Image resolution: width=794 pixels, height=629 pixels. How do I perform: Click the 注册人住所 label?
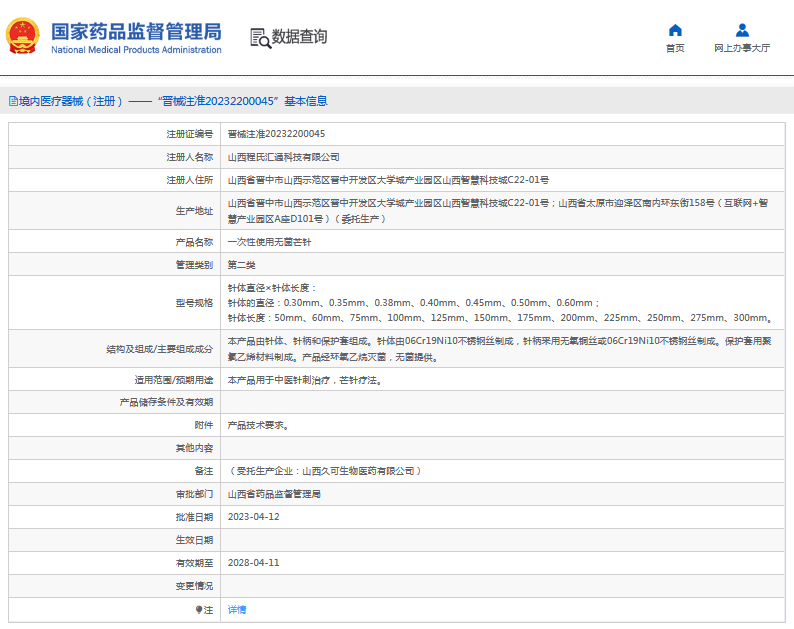[x=190, y=180]
